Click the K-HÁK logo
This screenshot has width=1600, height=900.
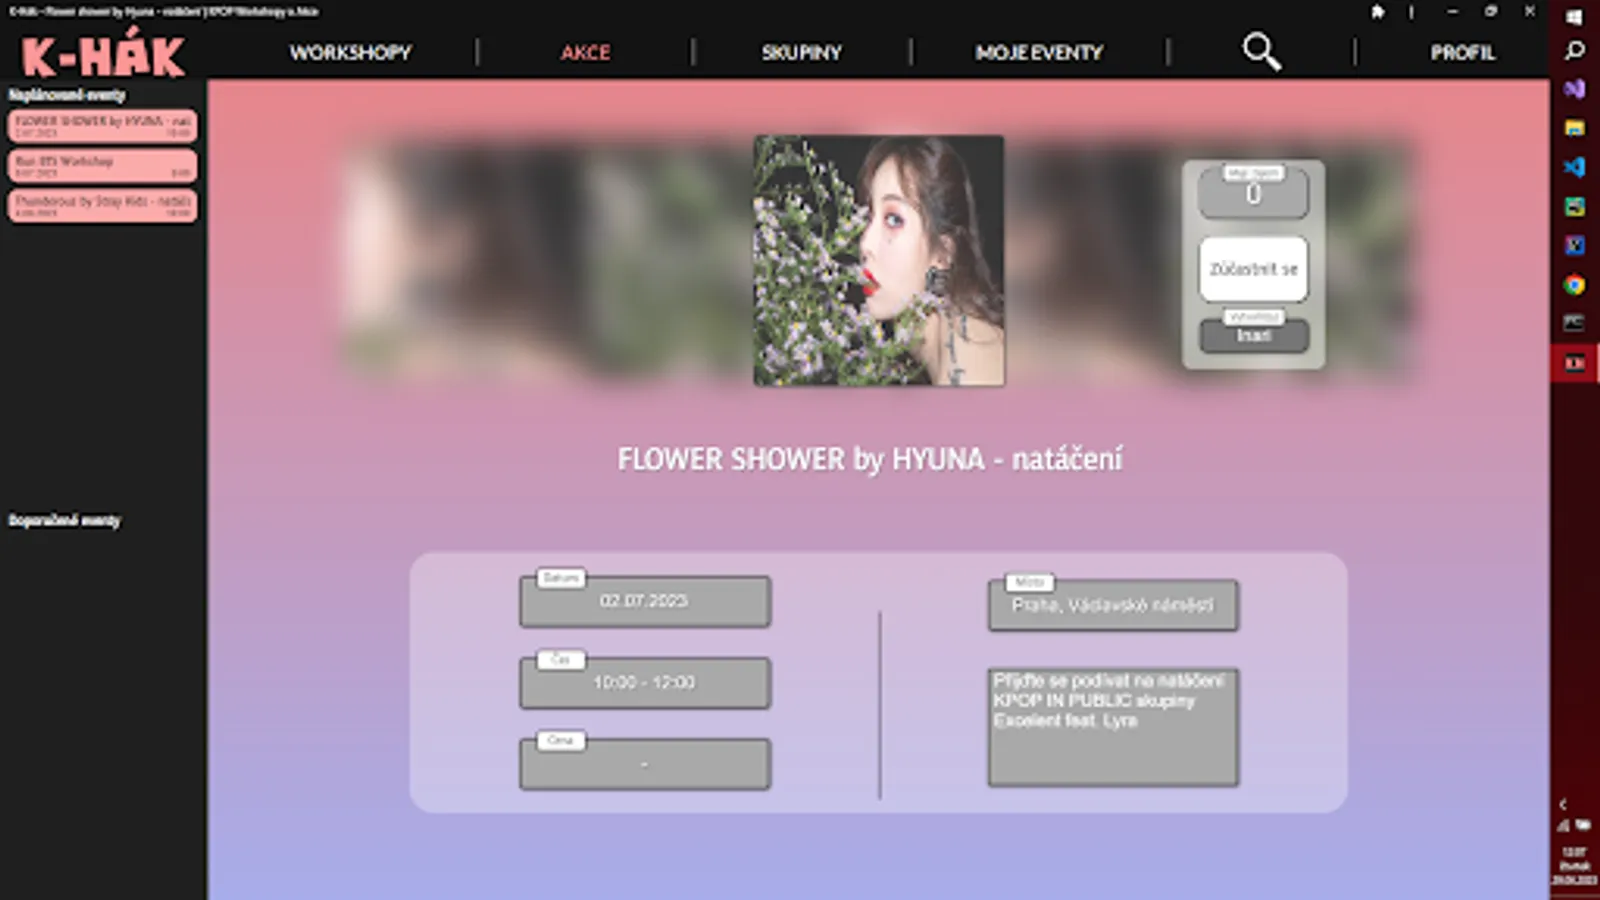[x=103, y=54]
